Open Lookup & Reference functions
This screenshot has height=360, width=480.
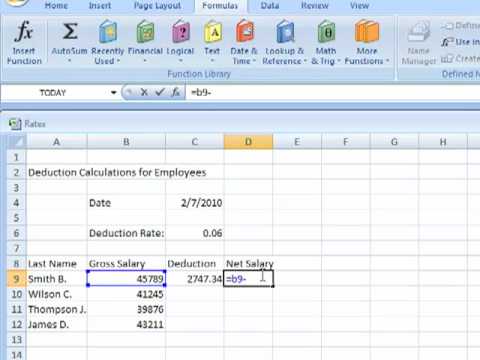[x=284, y=42]
